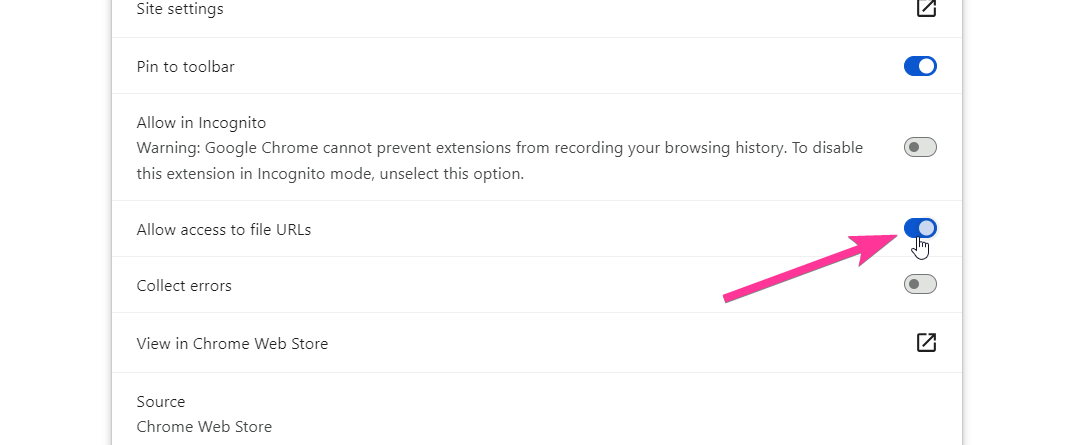Disable the Pin to toolbar switch

click(920, 66)
